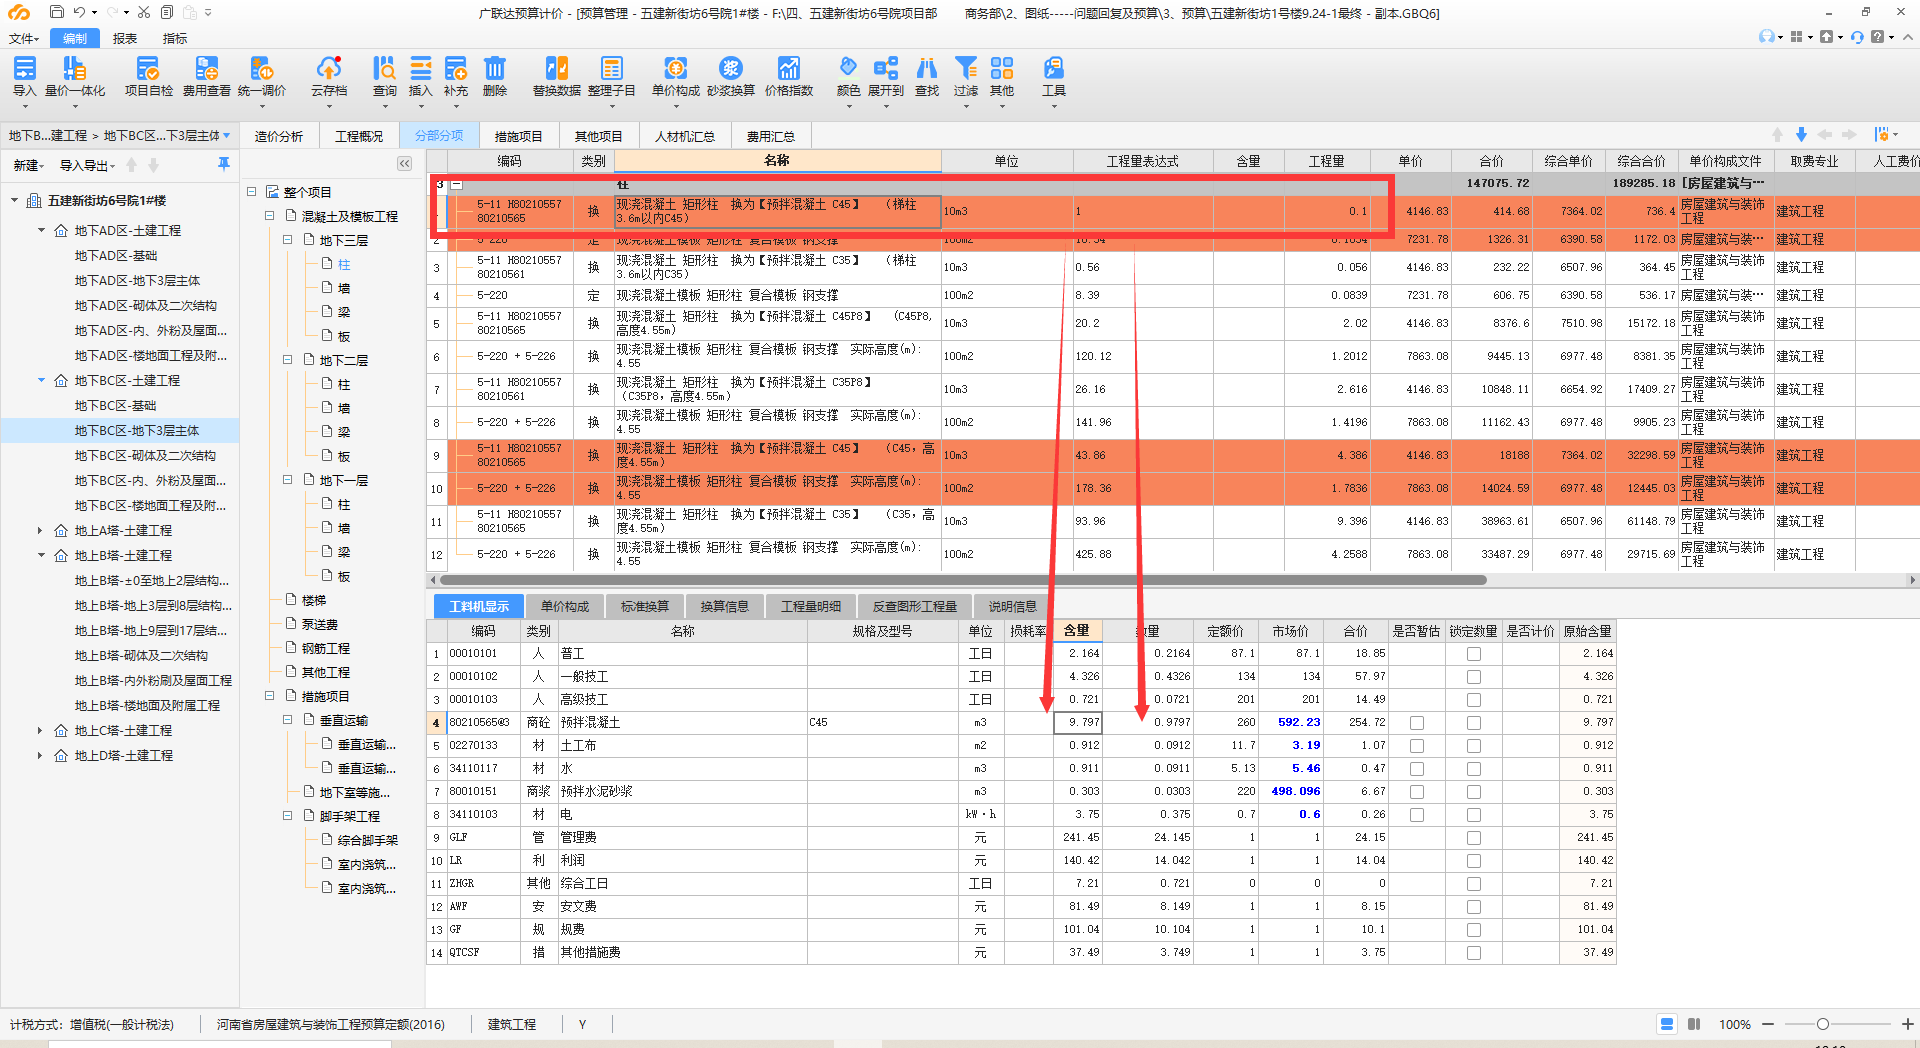Switch to the 报表 ribbon tab
Image resolution: width=1920 pixels, height=1048 pixels.
(125, 38)
